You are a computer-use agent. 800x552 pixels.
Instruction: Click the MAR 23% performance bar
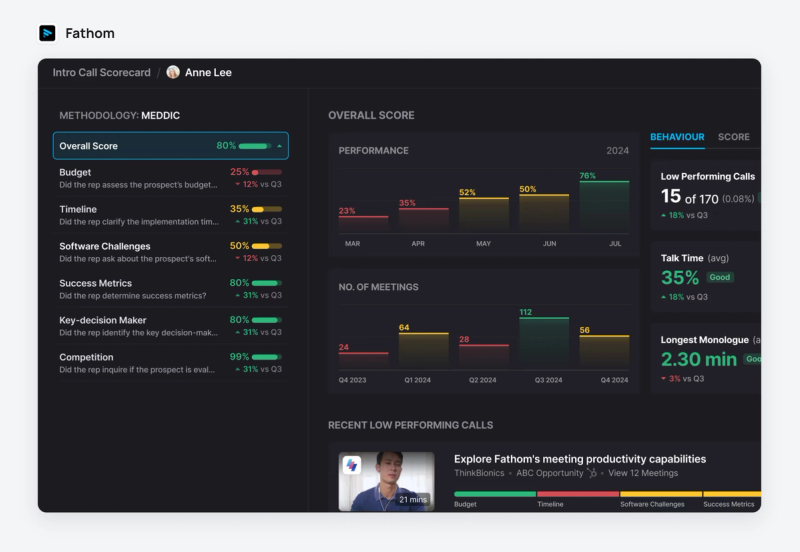coord(363,224)
